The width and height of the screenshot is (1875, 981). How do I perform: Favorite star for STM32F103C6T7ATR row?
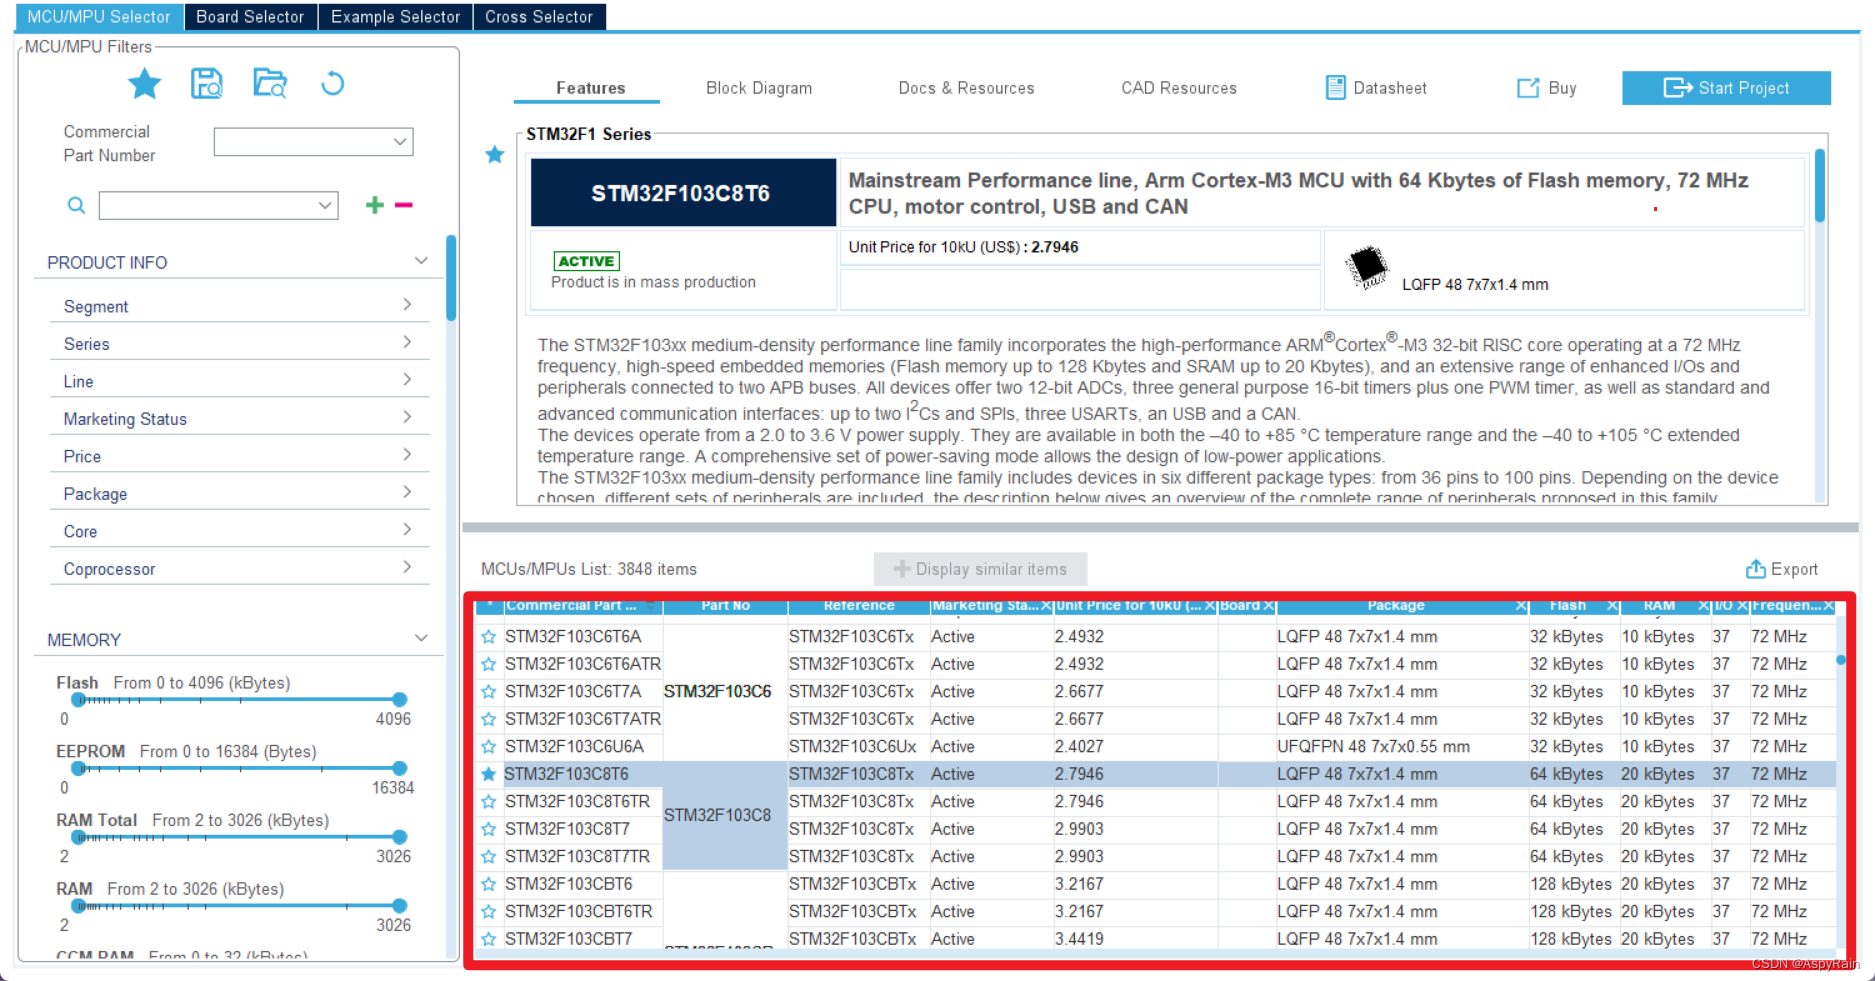(x=489, y=719)
